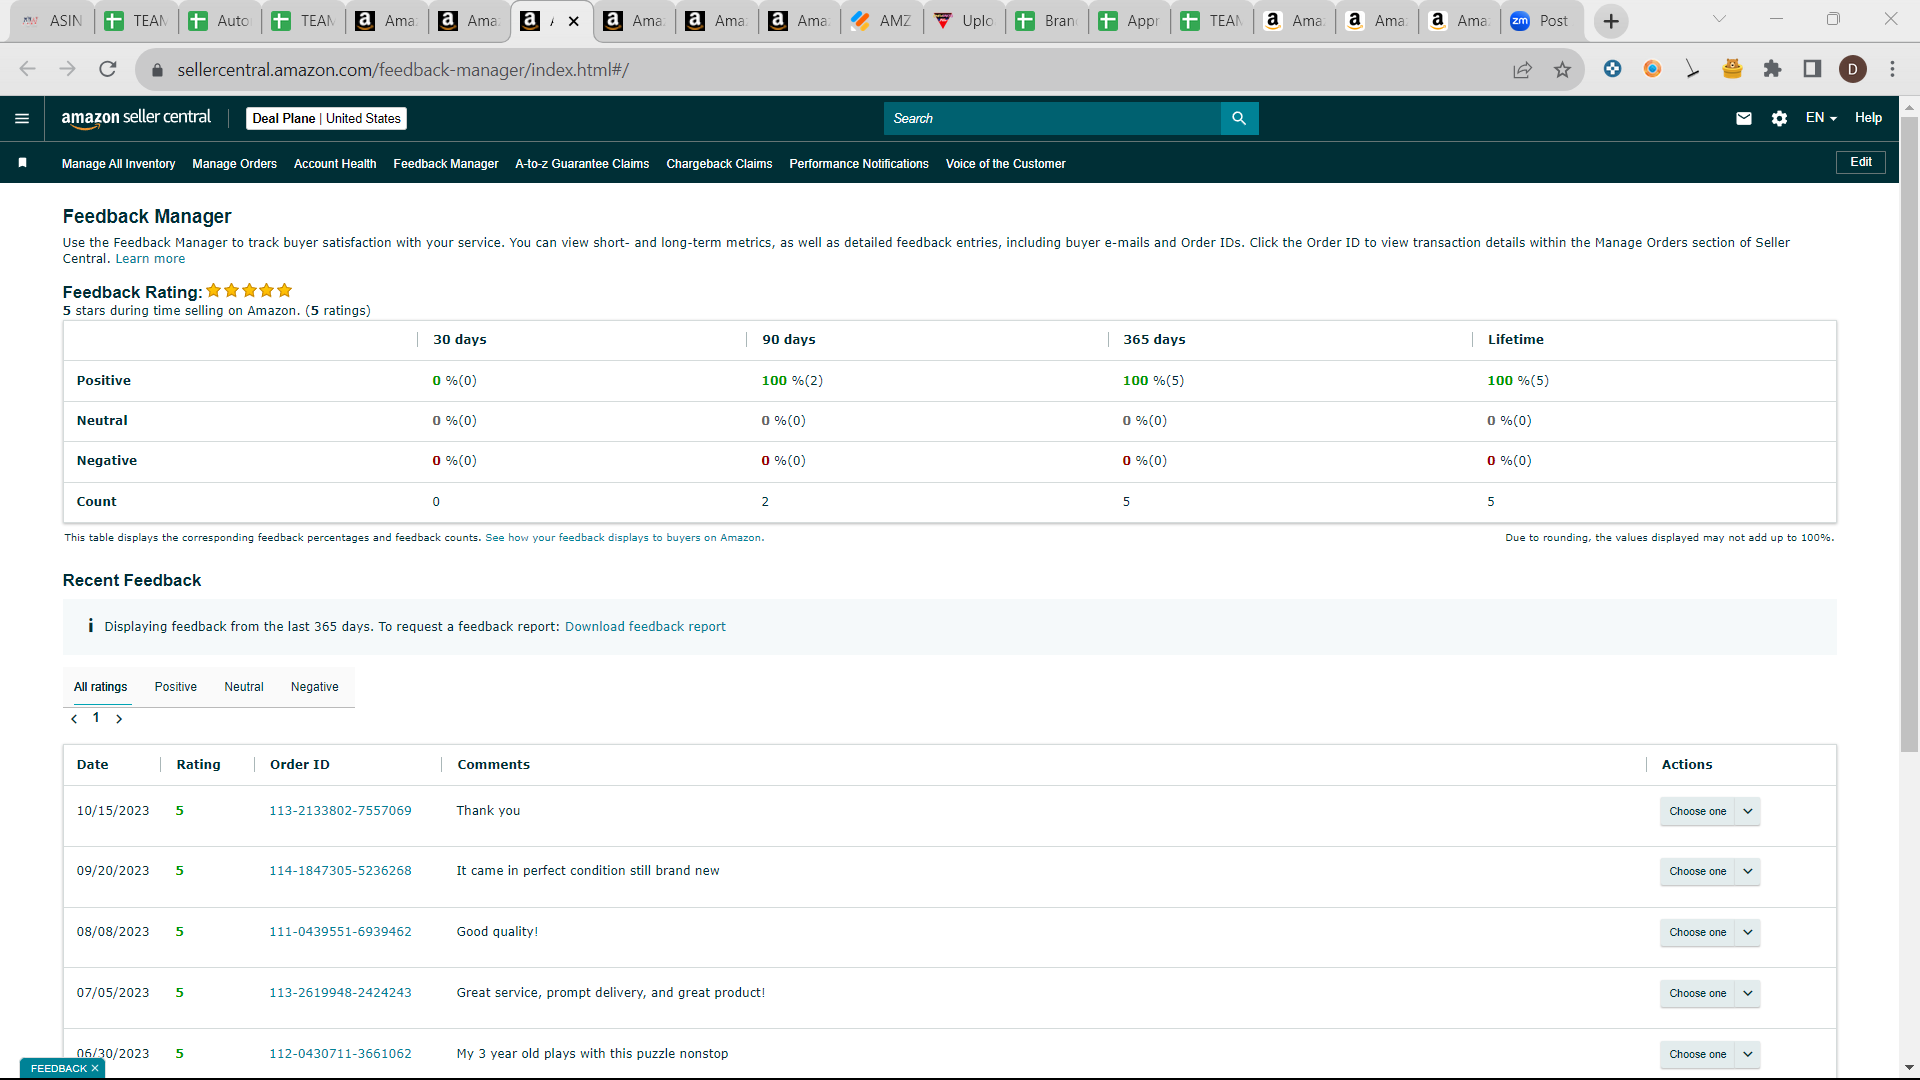This screenshot has height=1080, width=1920.
Task: Click the orange Firefox-like extension icon
Action: tap(1652, 69)
